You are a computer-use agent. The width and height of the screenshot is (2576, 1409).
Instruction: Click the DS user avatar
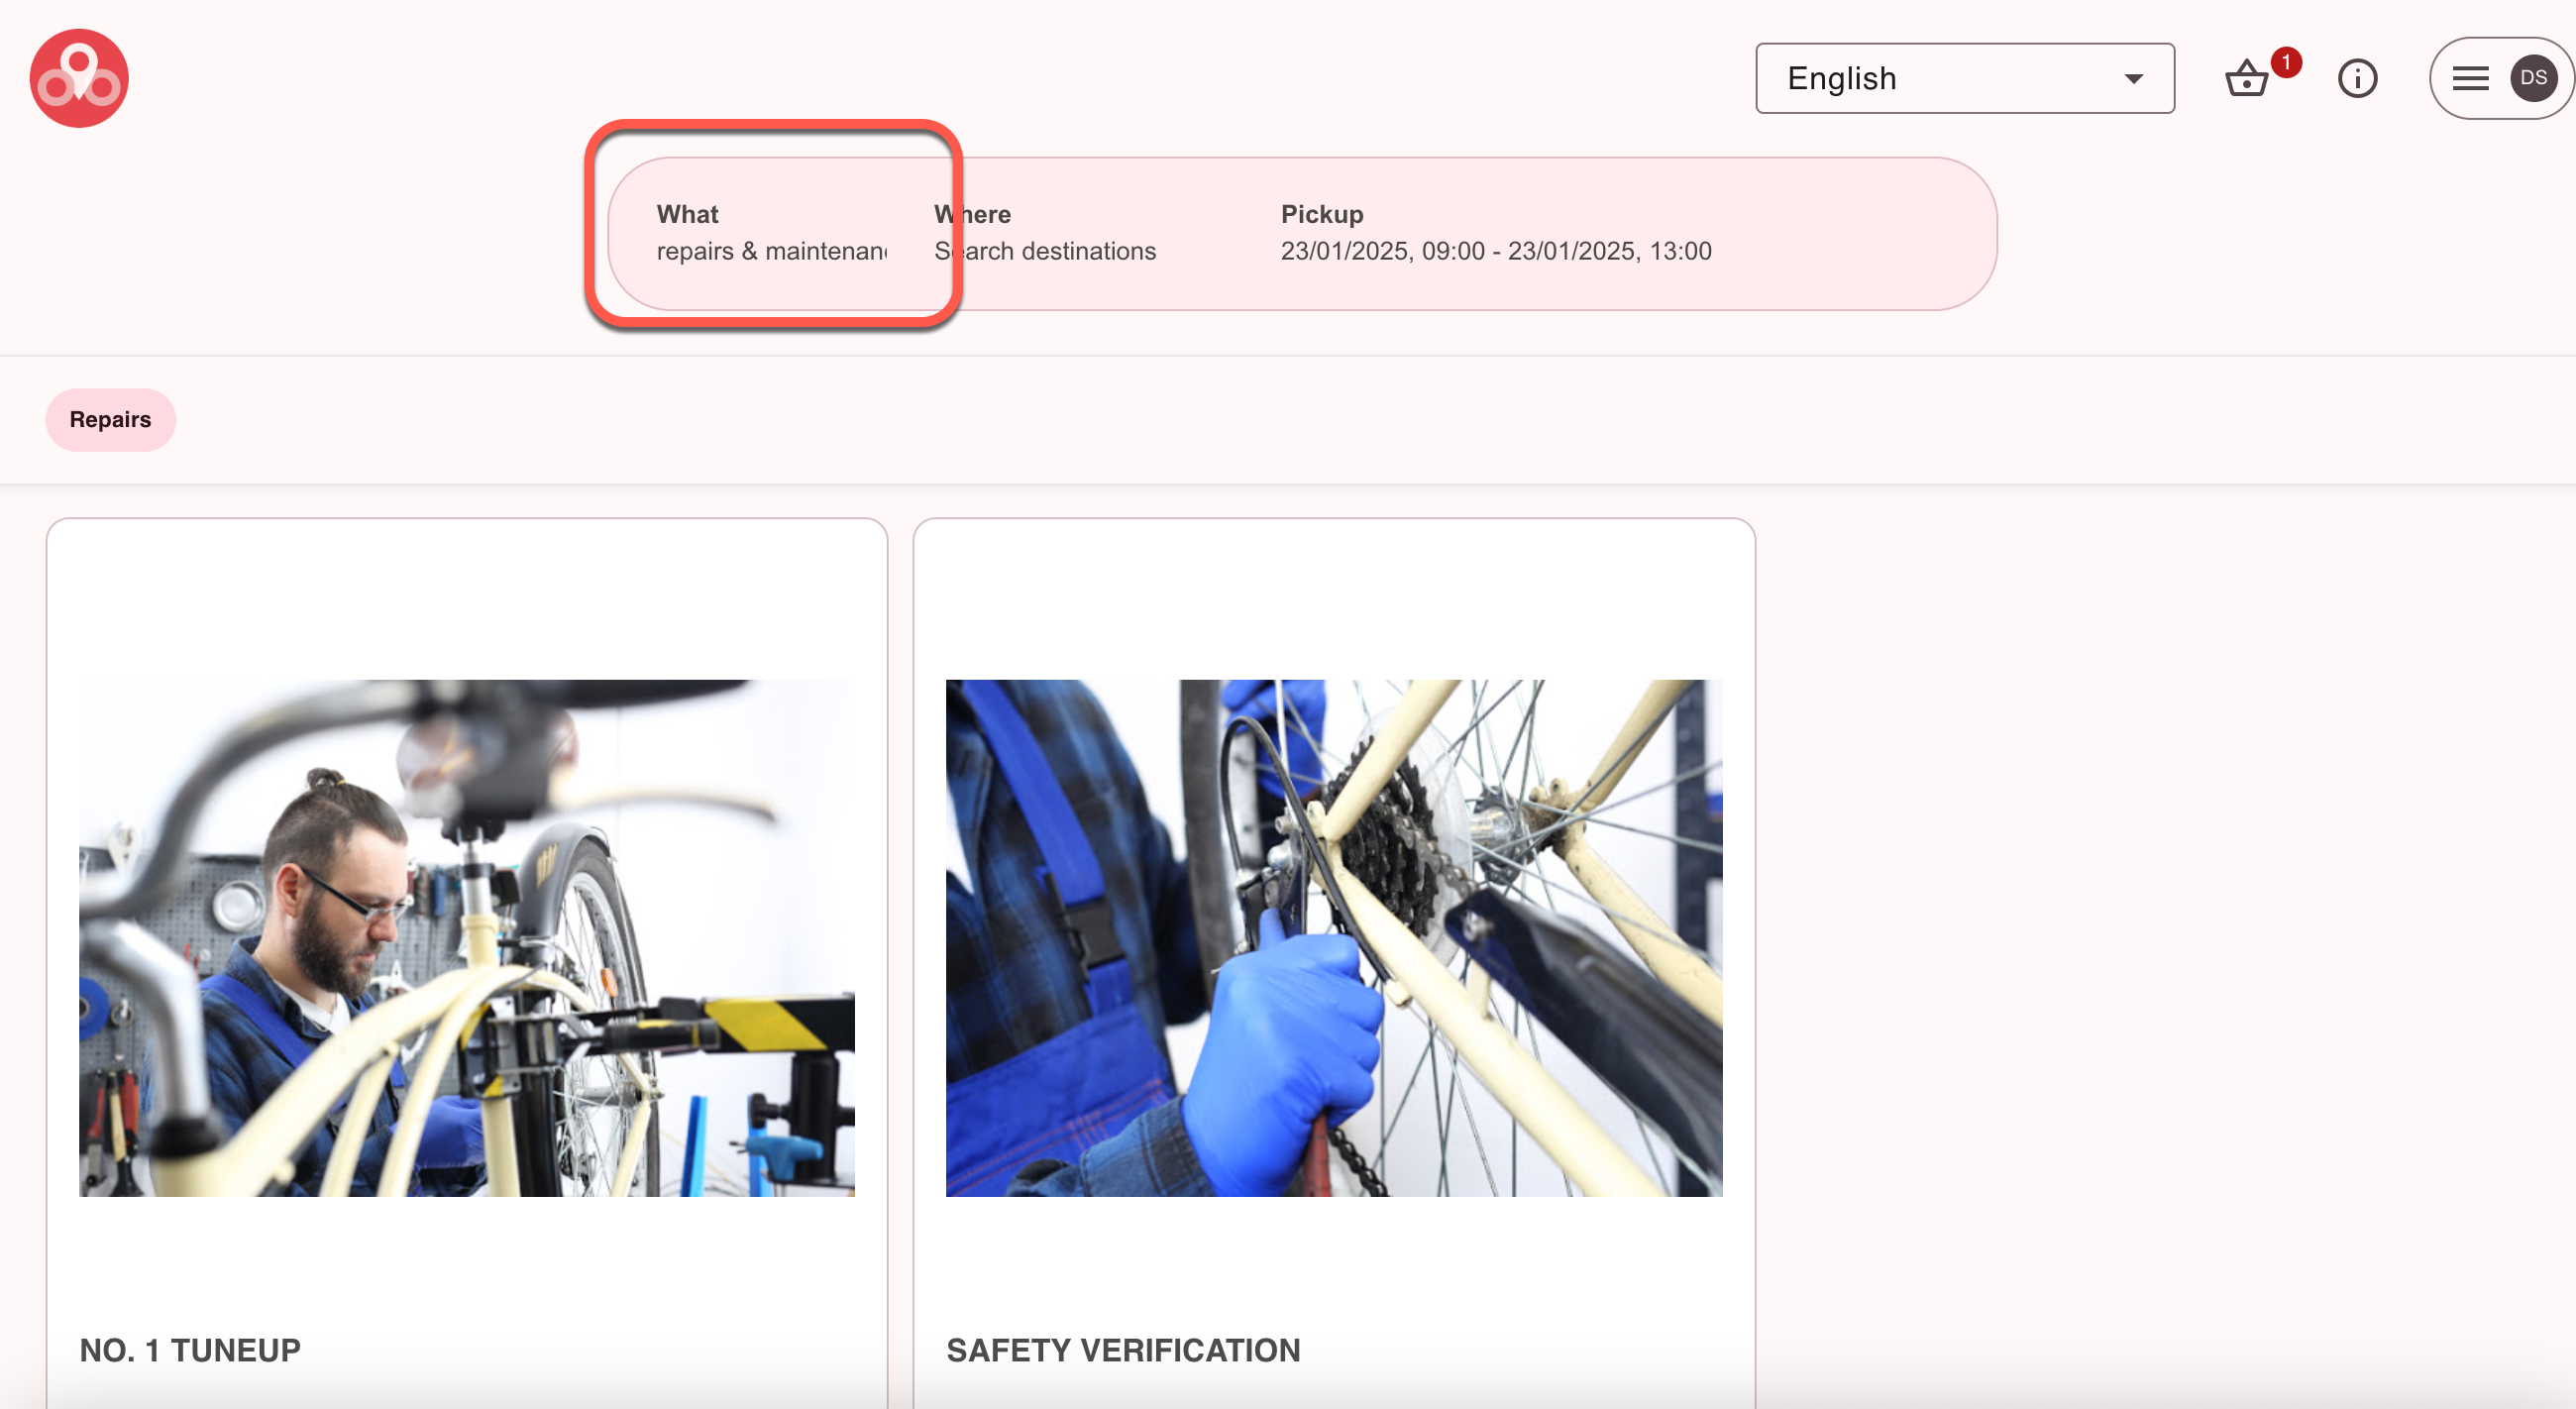(2533, 78)
